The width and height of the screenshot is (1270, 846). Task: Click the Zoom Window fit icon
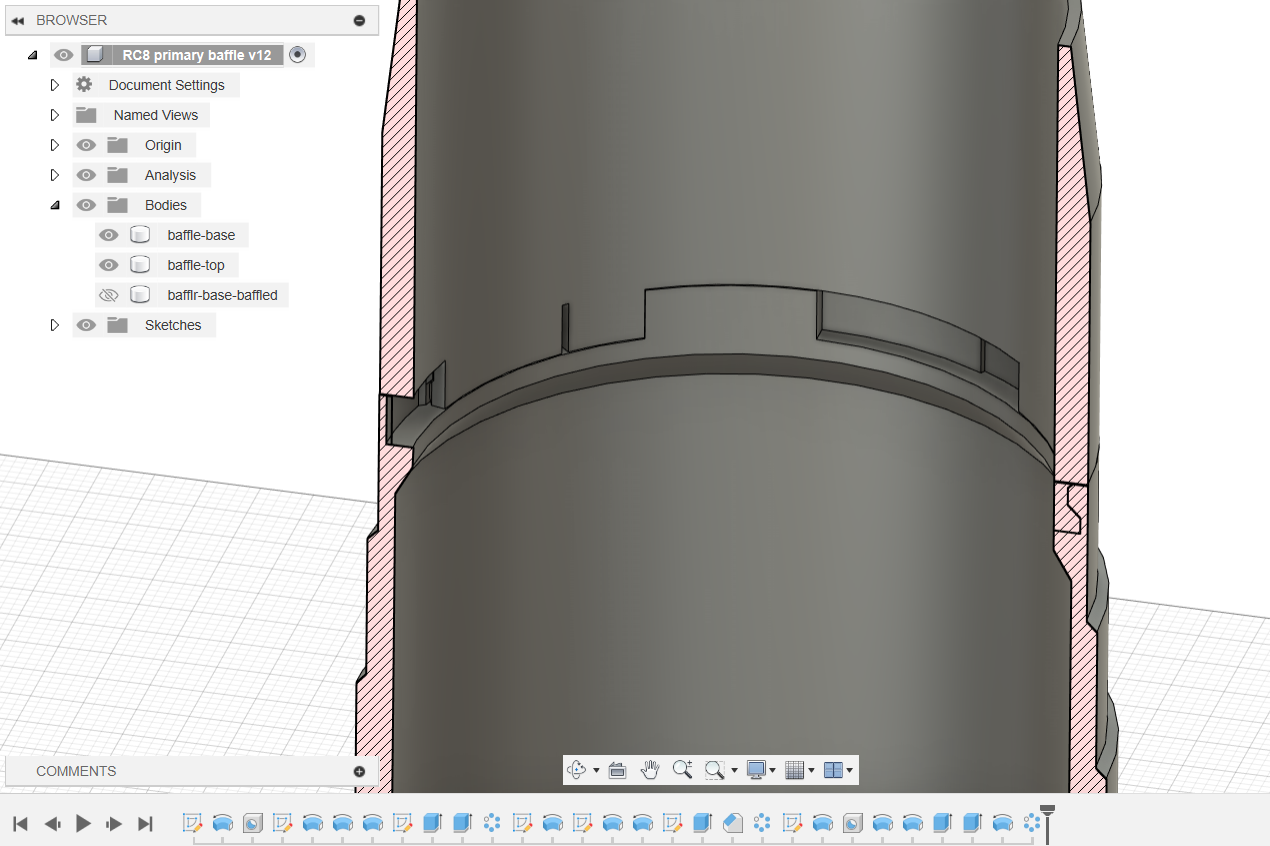(x=714, y=770)
